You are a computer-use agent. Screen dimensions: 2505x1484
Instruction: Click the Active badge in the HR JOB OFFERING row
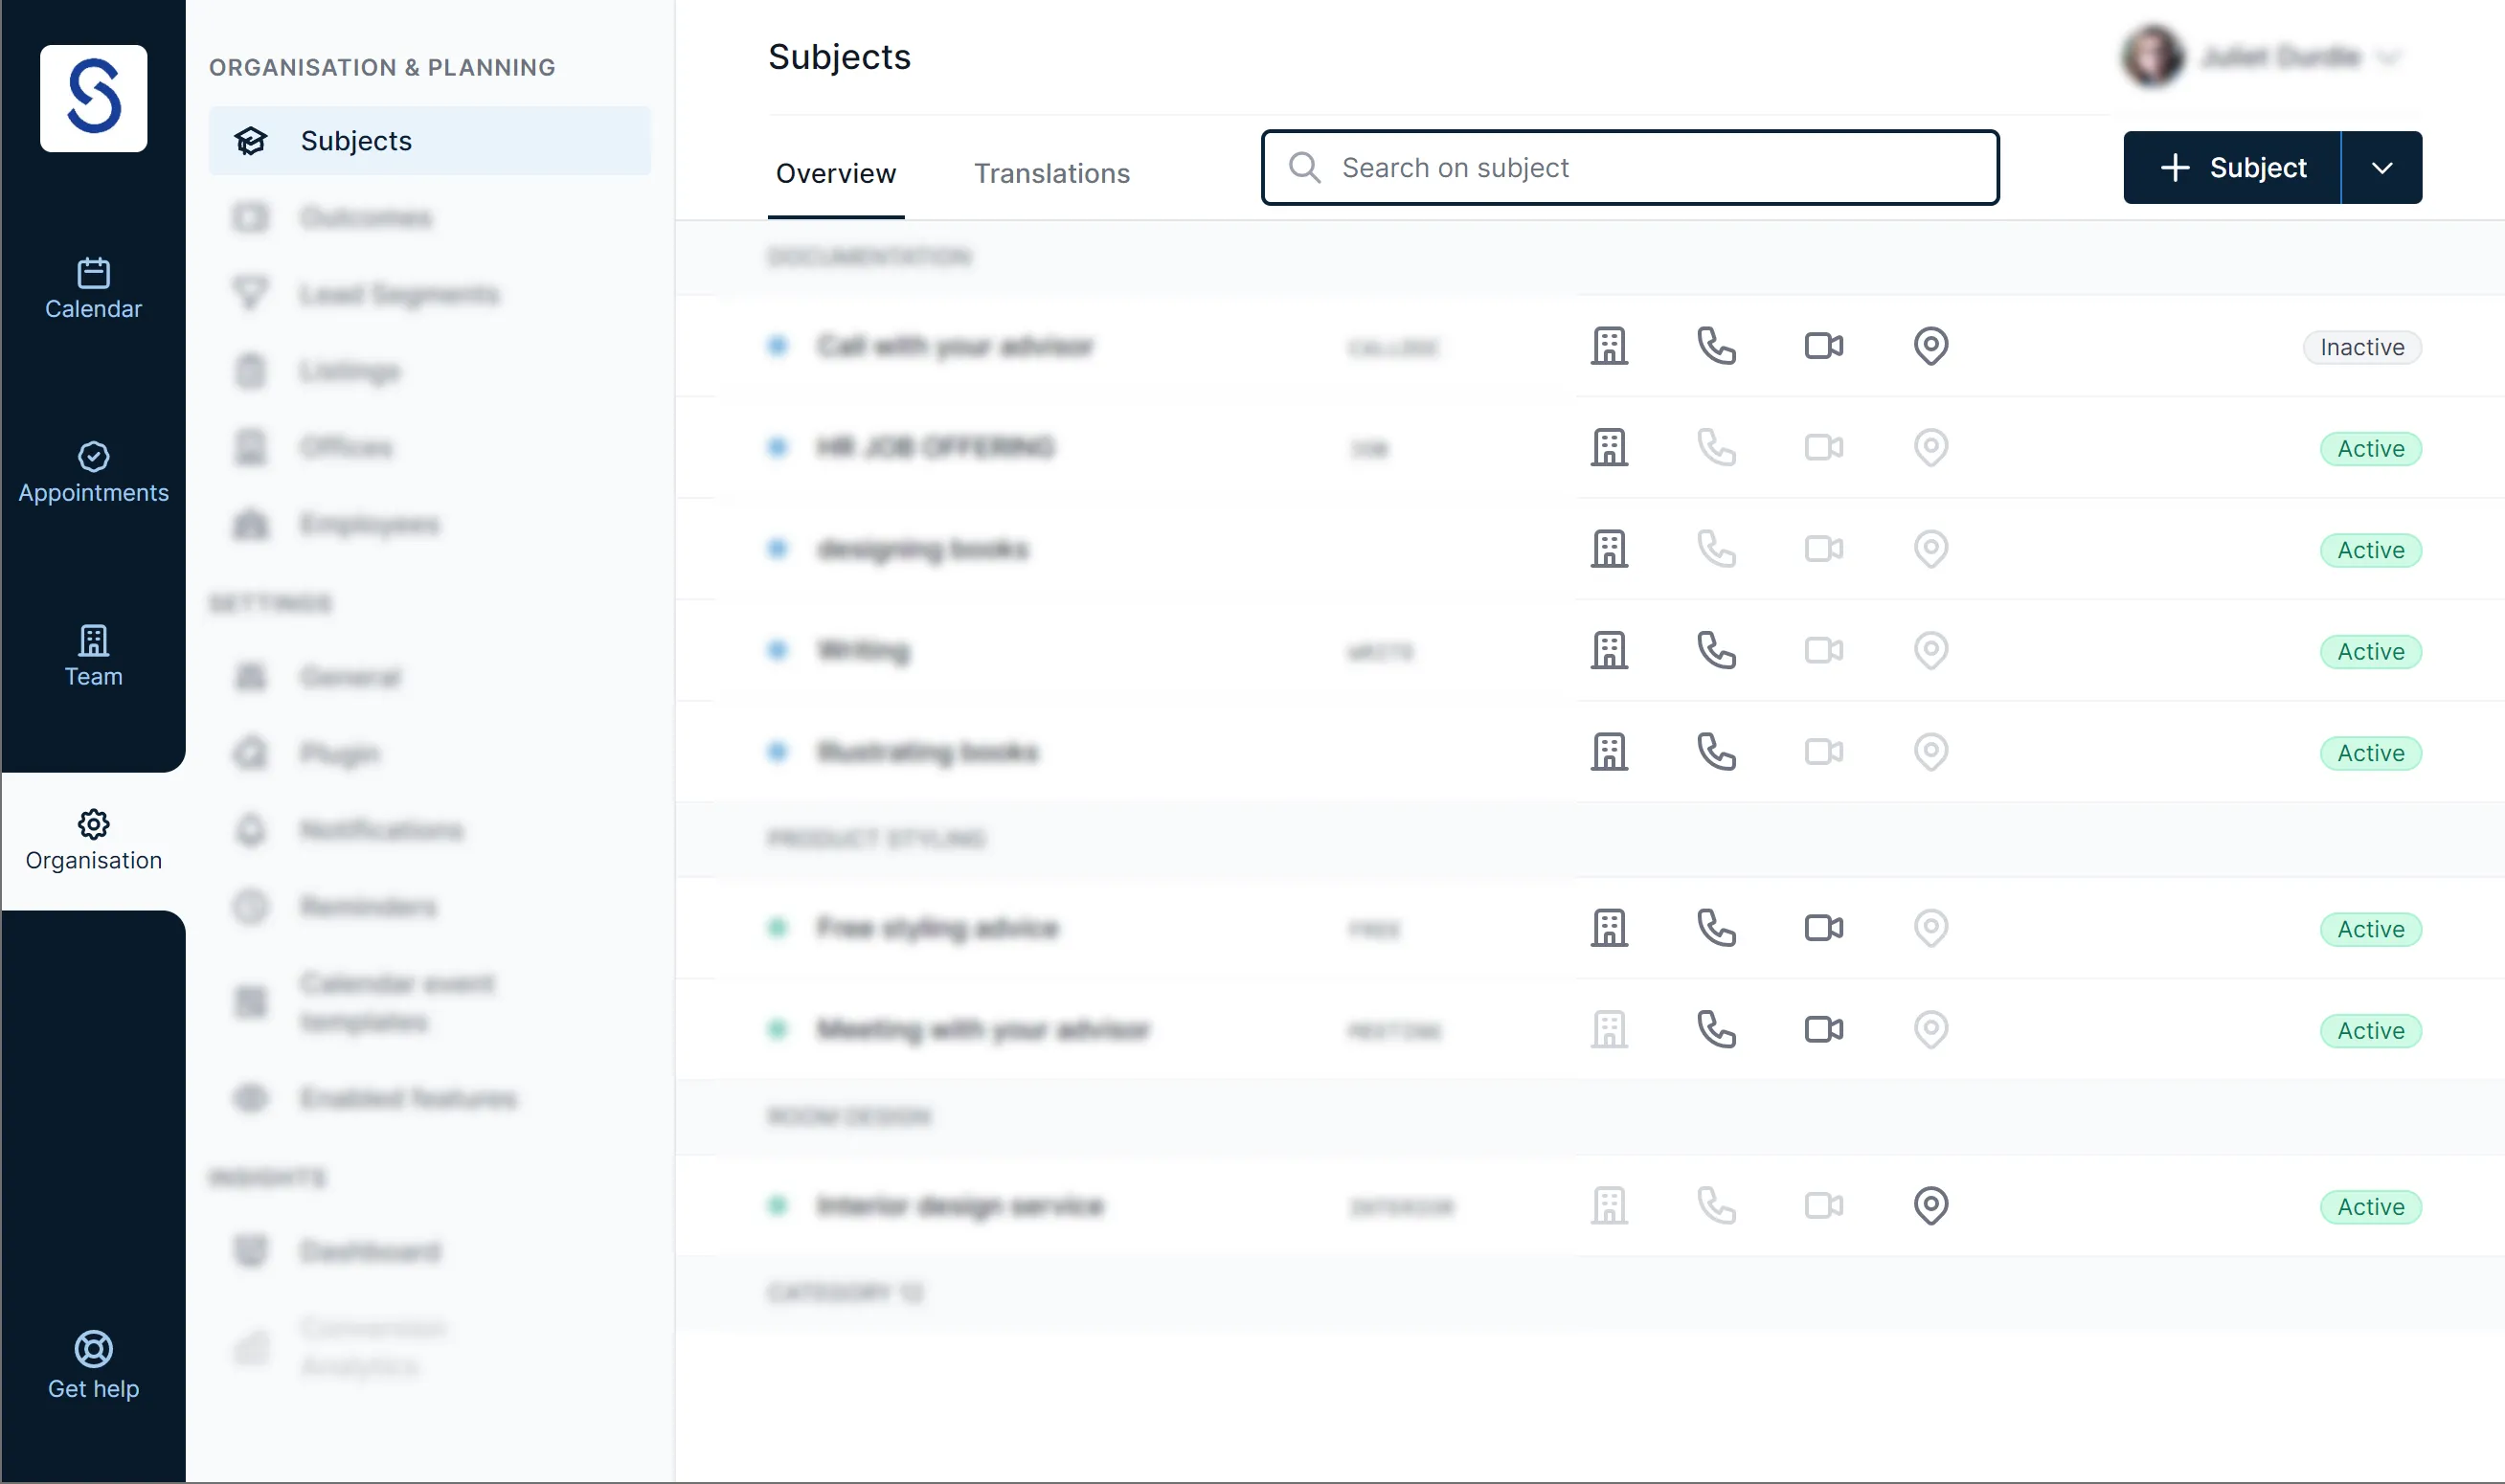[2370, 449]
